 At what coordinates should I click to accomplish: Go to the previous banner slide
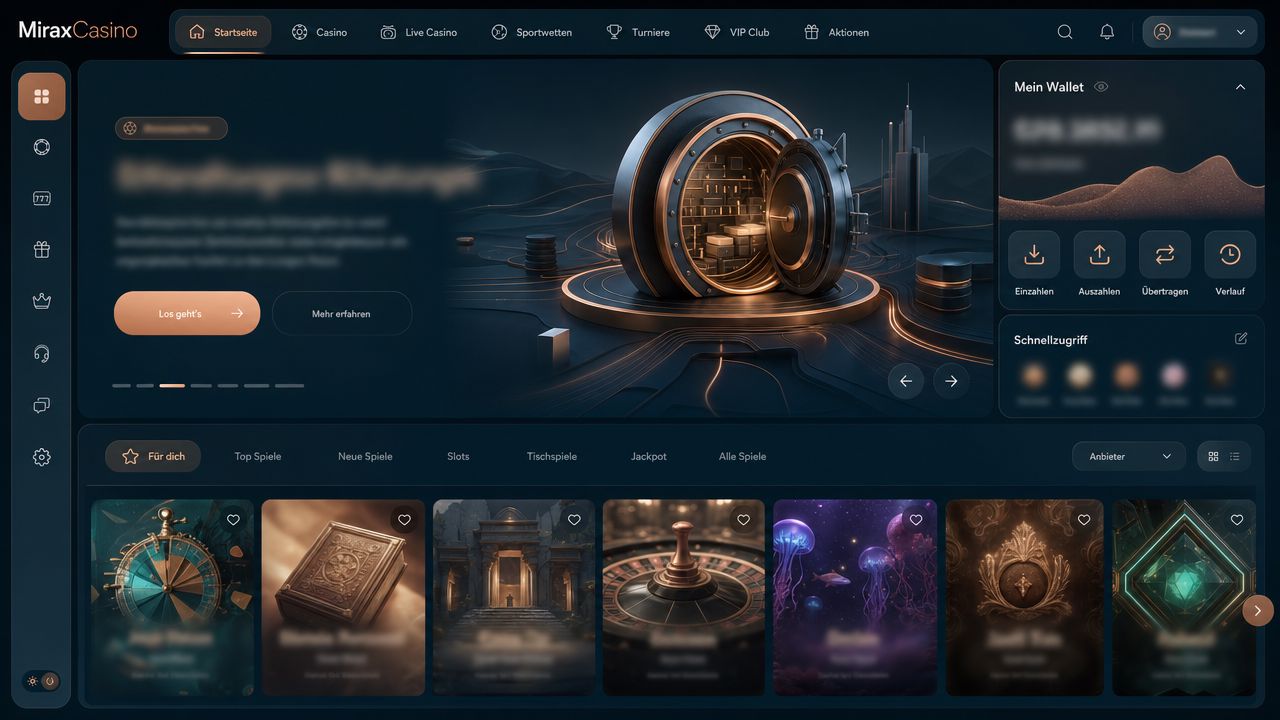click(x=906, y=381)
